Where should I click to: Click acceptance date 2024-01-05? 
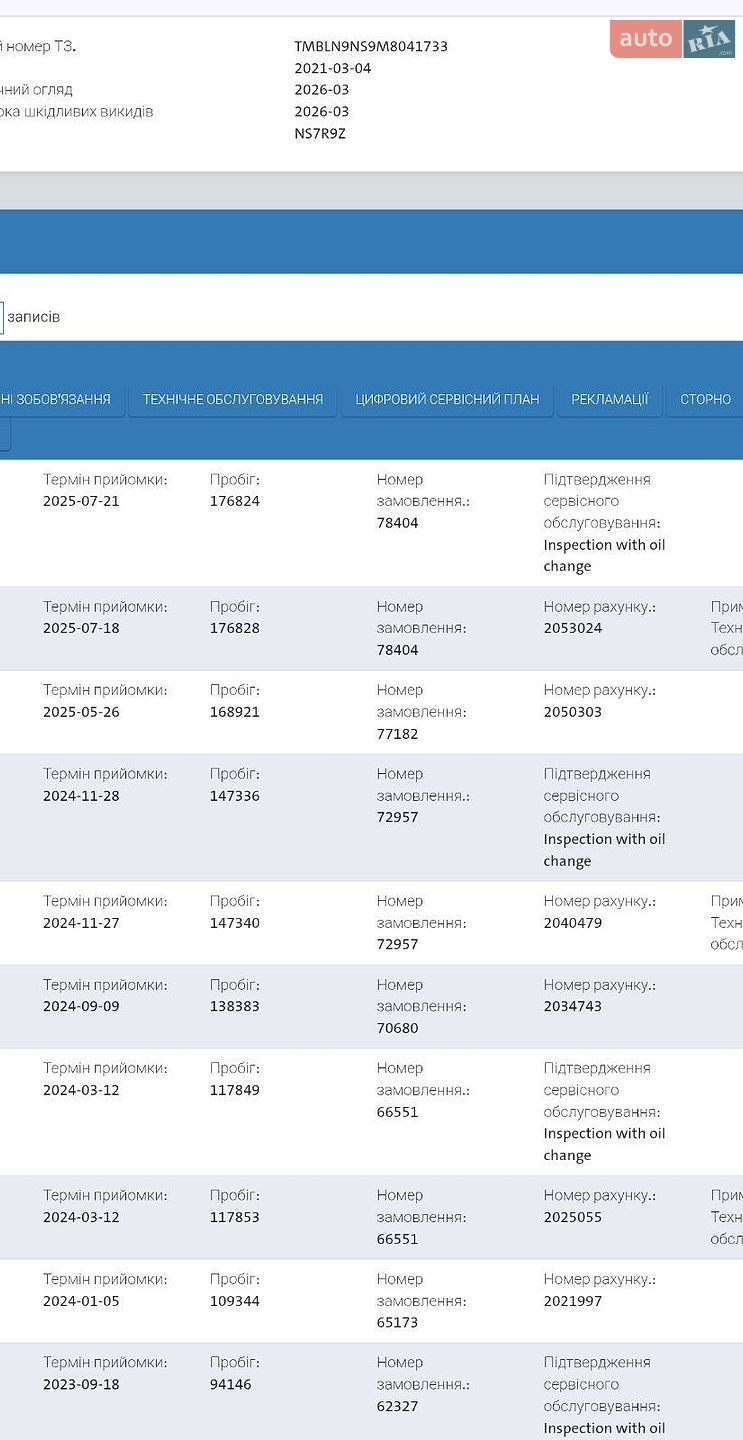(x=81, y=1301)
